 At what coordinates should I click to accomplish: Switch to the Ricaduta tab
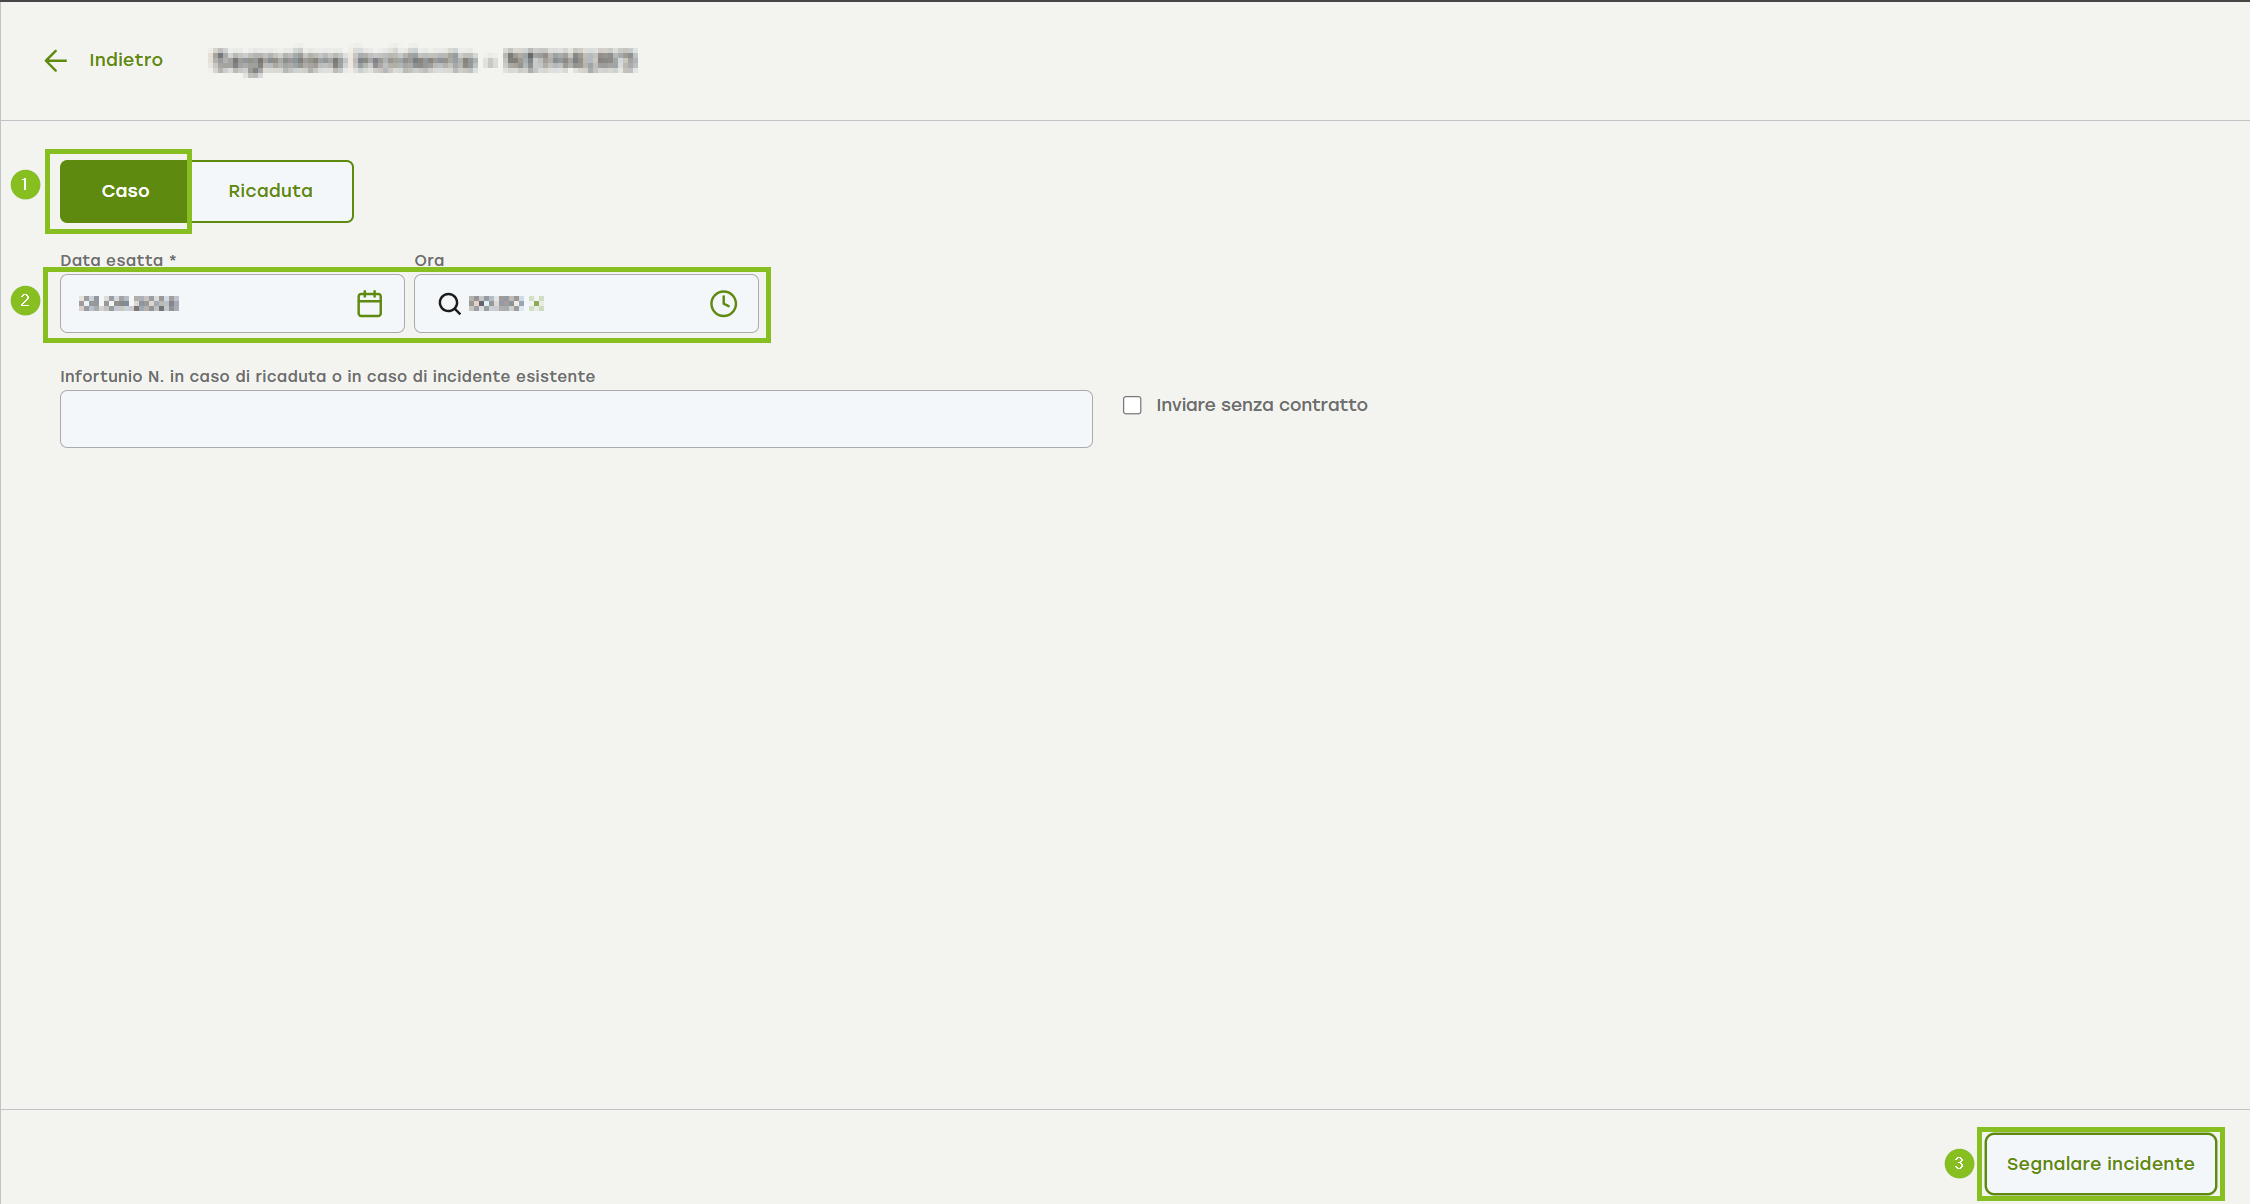click(x=270, y=191)
